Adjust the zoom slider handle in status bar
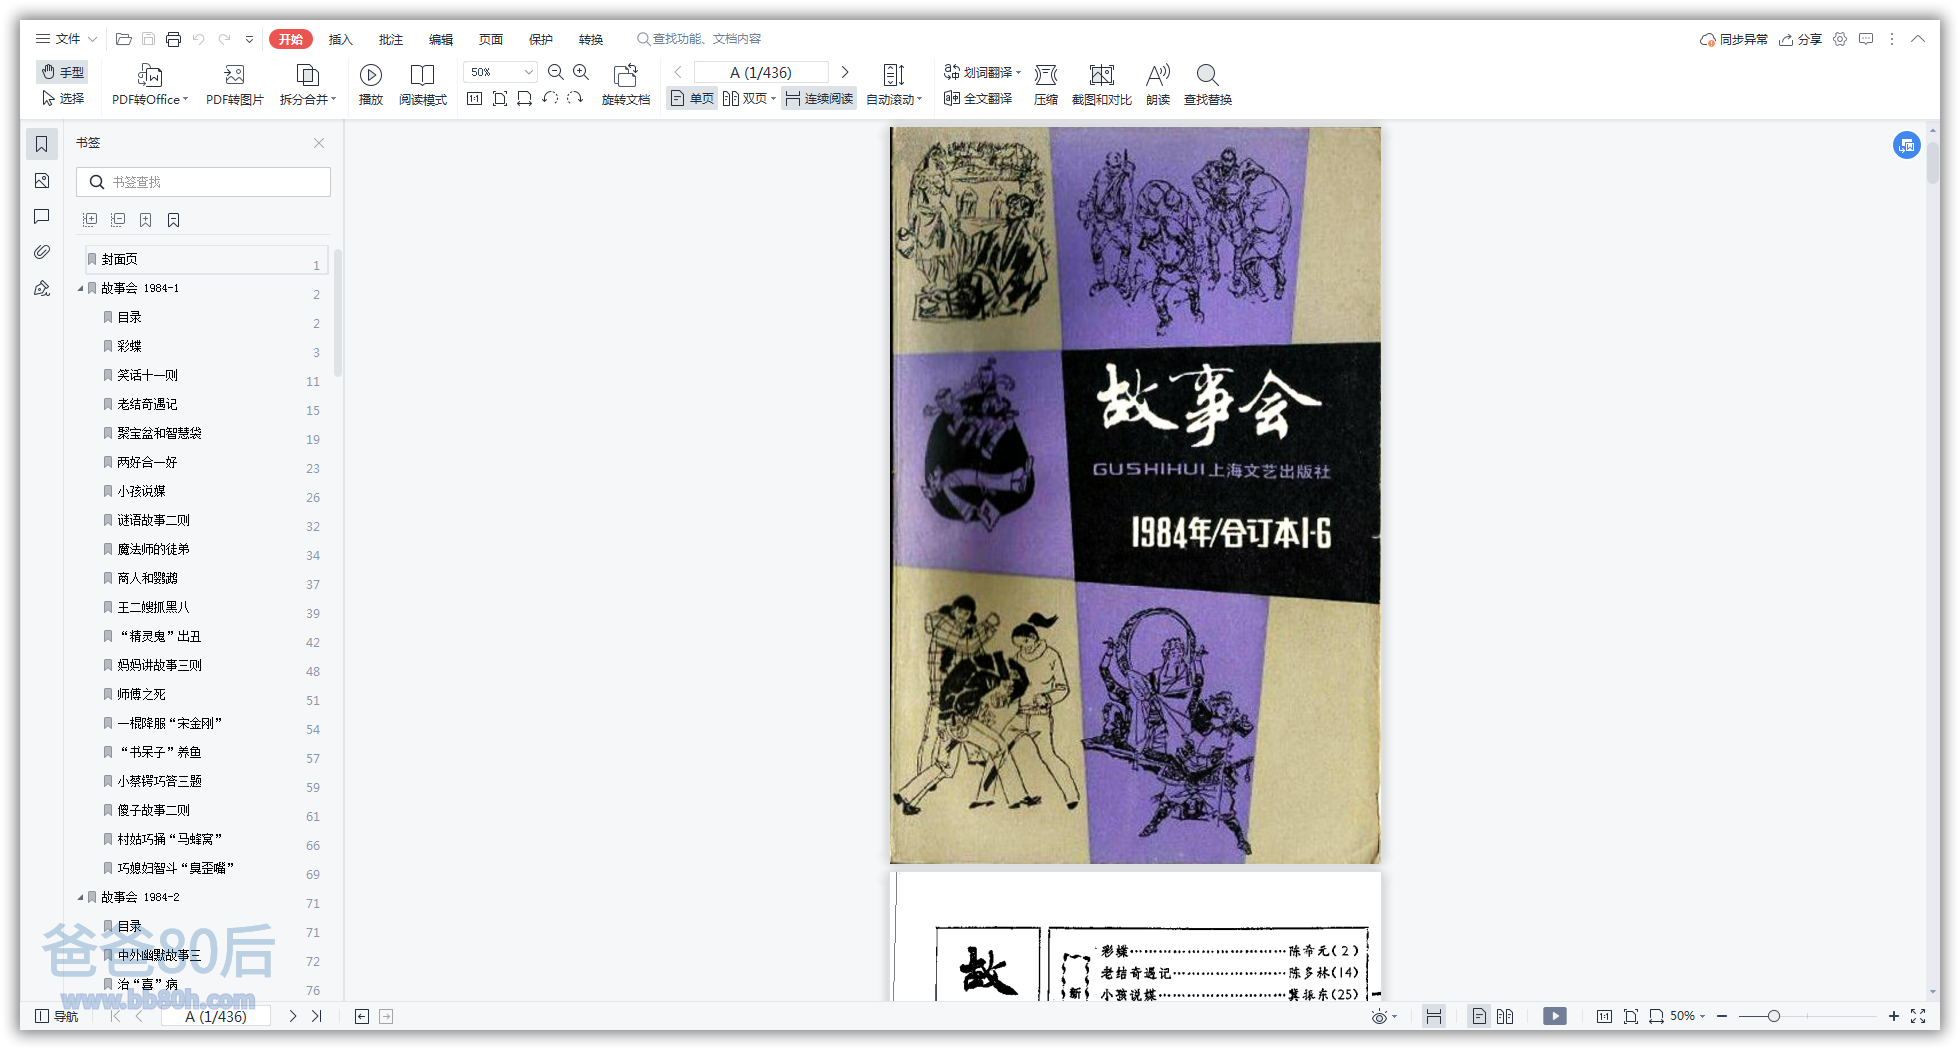The image size is (1960, 1050). (x=1773, y=1016)
